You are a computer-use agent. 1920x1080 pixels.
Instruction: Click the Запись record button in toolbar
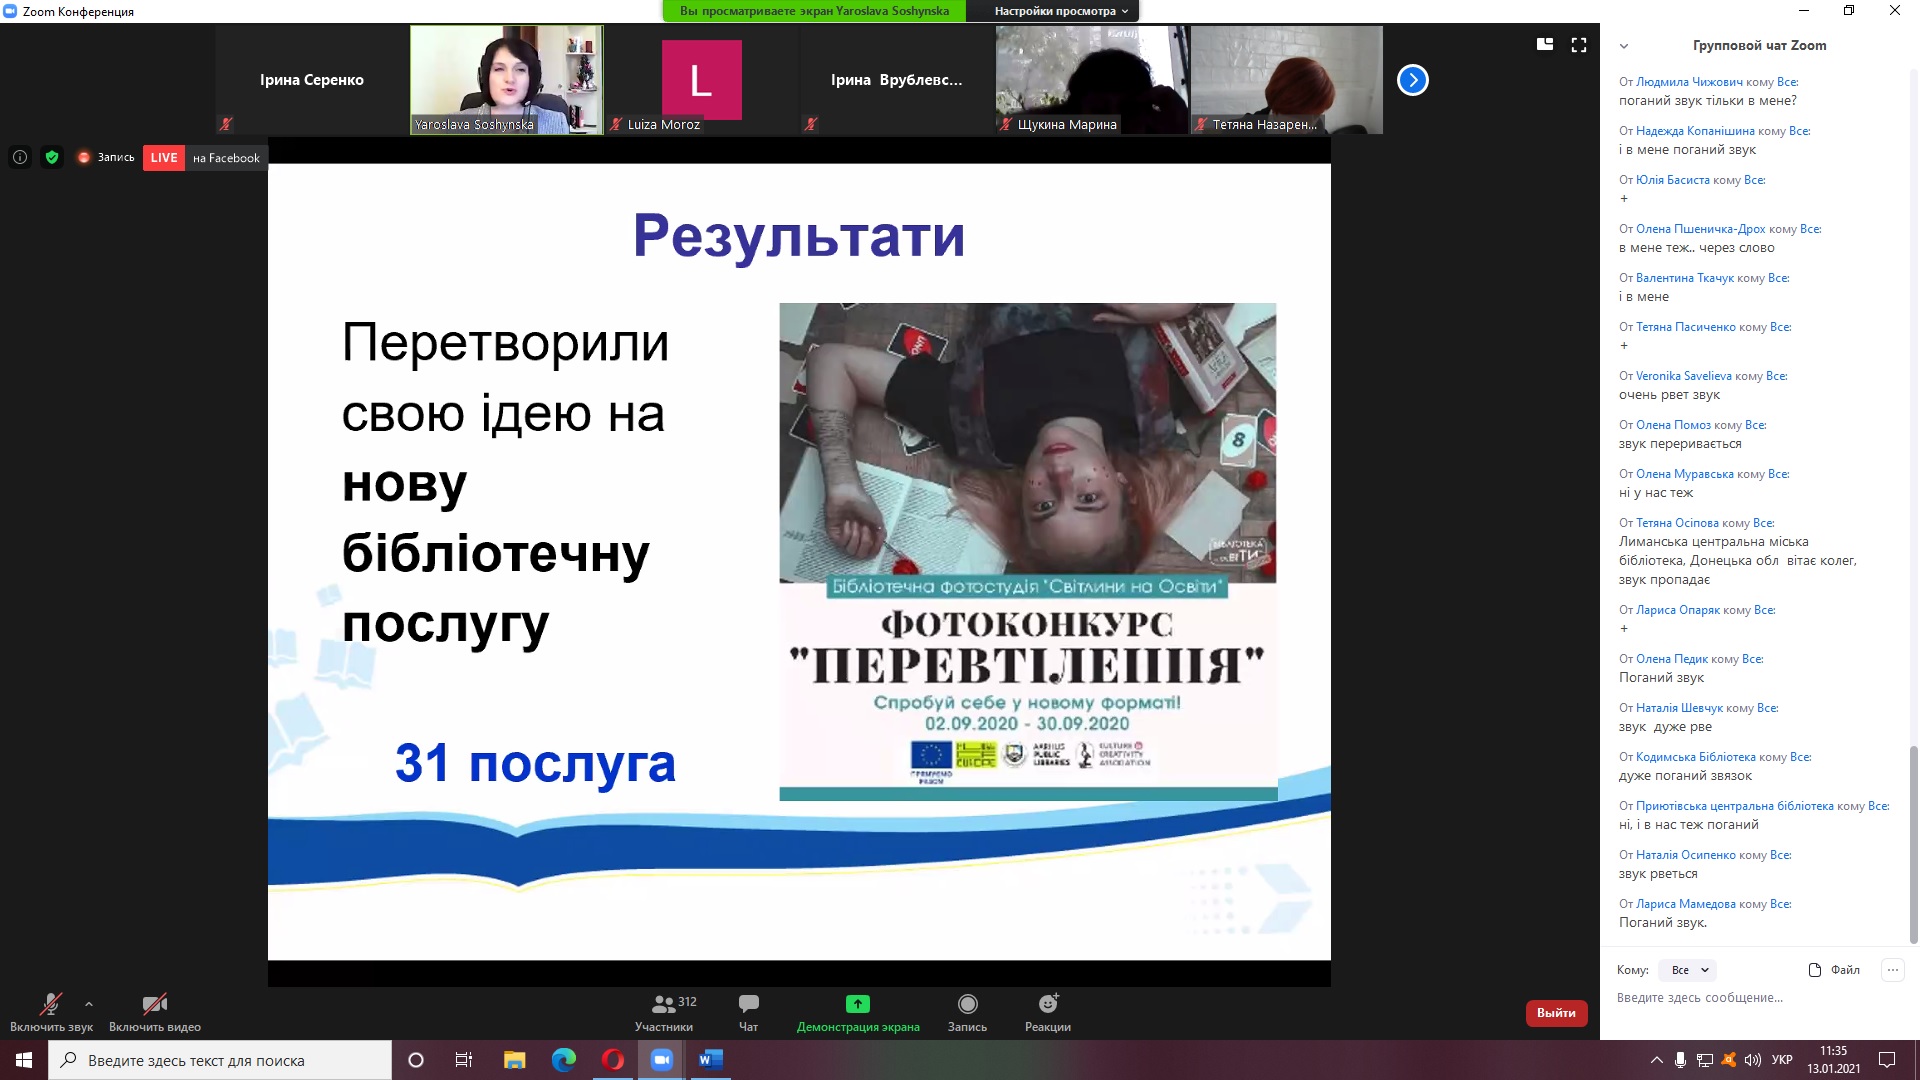967,1012
